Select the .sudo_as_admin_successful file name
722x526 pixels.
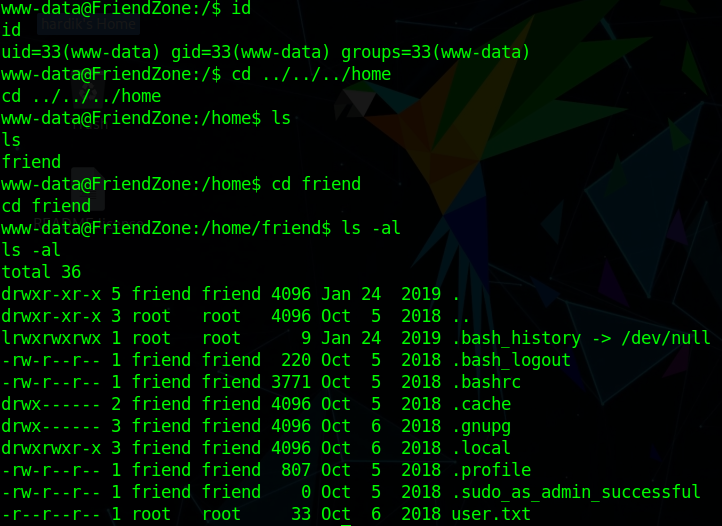[x=575, y=492]
